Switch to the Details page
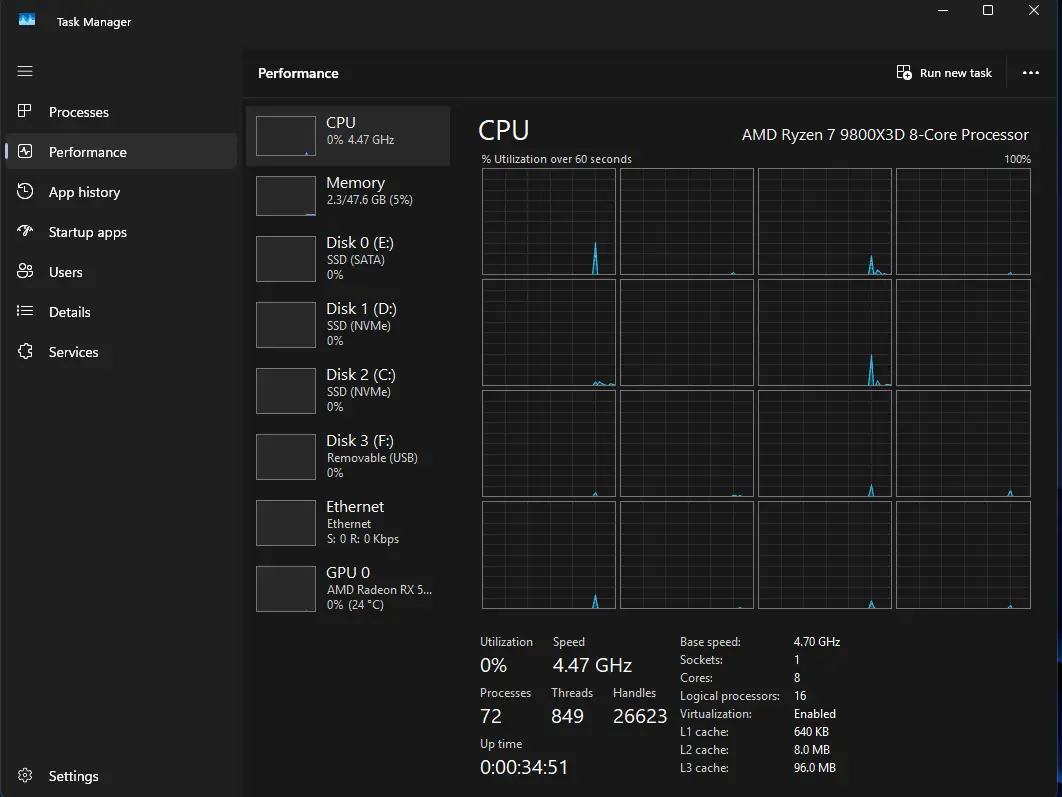The width and height of the screenshot is (1062, 797). coord(122,311)
